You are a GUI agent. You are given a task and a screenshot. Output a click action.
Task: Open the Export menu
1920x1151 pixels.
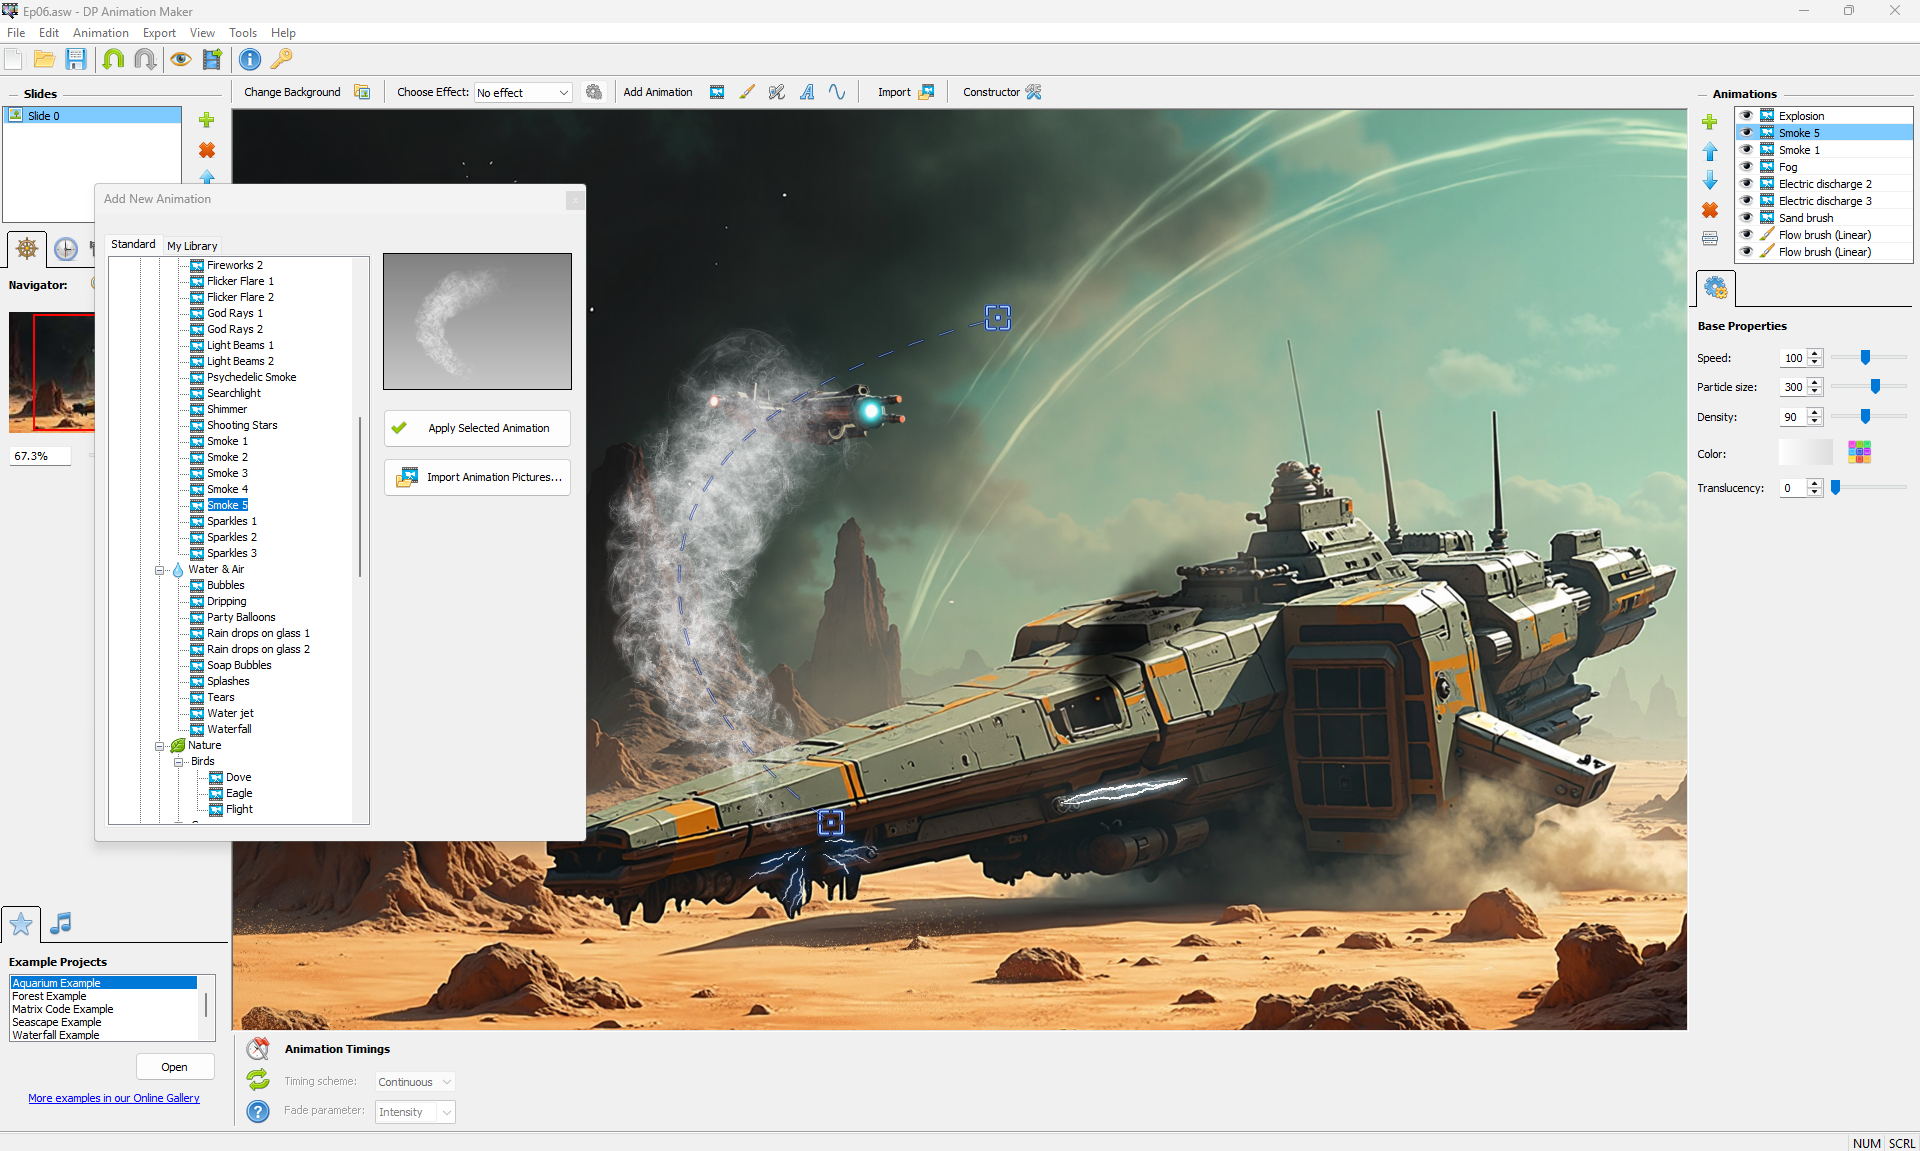point(159,33)
